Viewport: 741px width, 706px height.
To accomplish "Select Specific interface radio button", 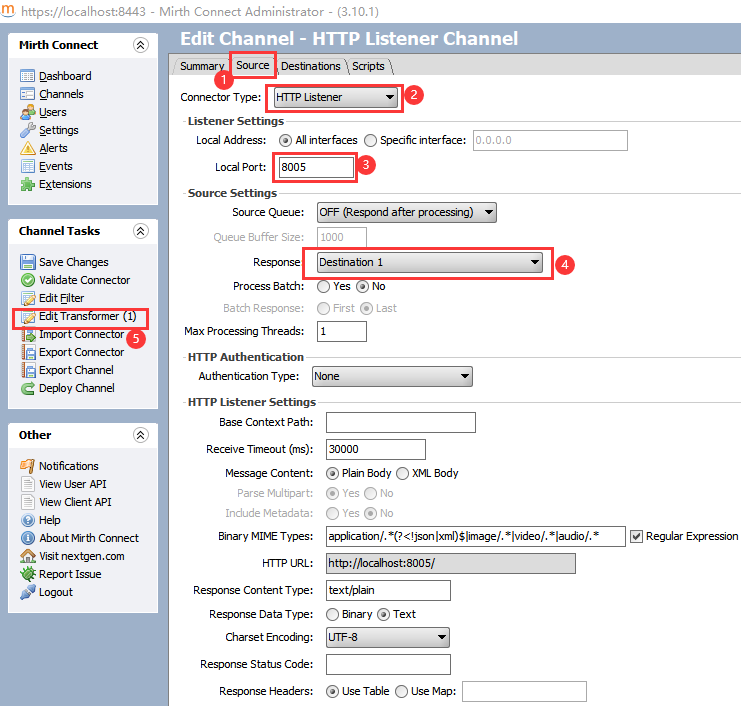I will pos(370,140).
